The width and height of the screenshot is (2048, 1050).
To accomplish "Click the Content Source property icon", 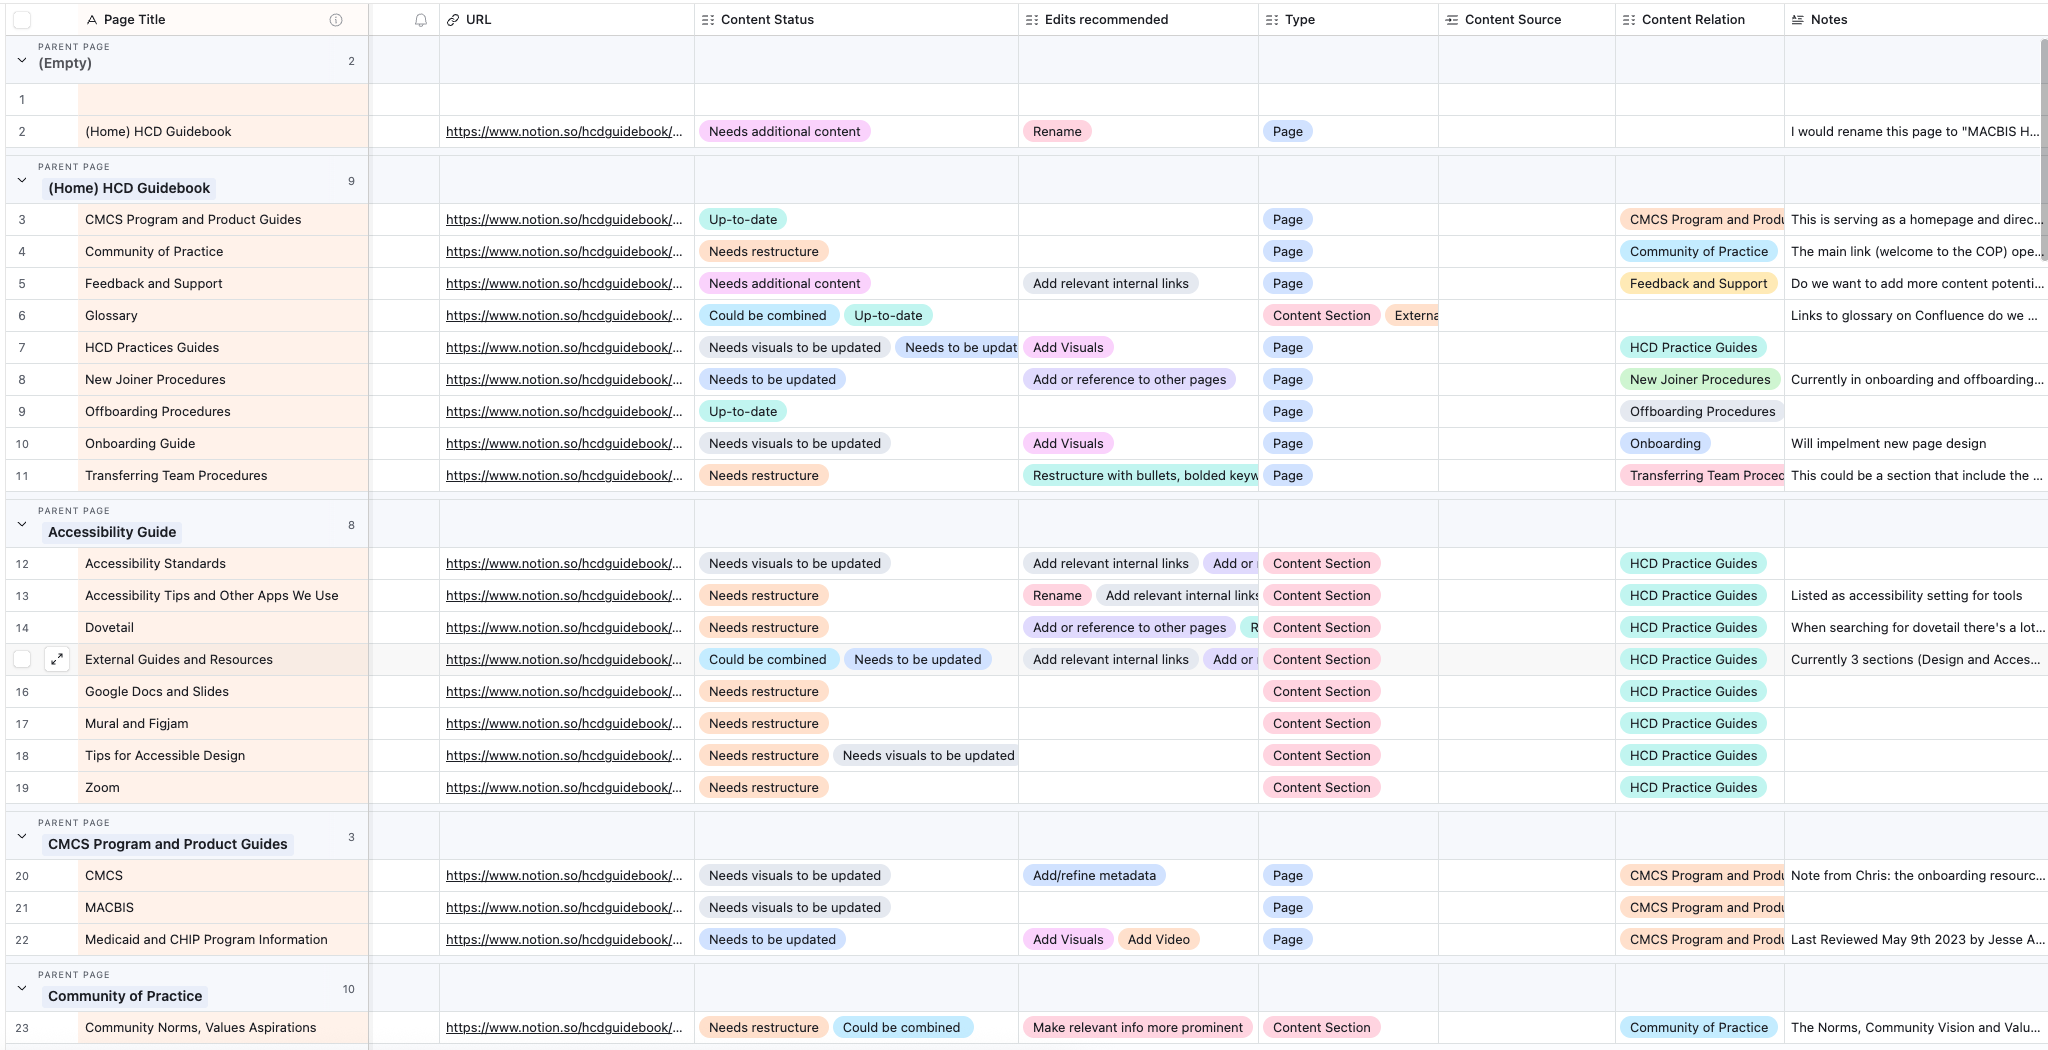I will [x=1450, y=19].
